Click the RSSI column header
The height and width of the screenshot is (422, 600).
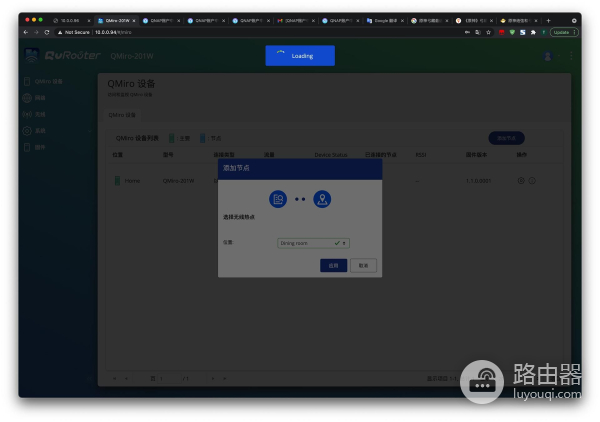421,155
